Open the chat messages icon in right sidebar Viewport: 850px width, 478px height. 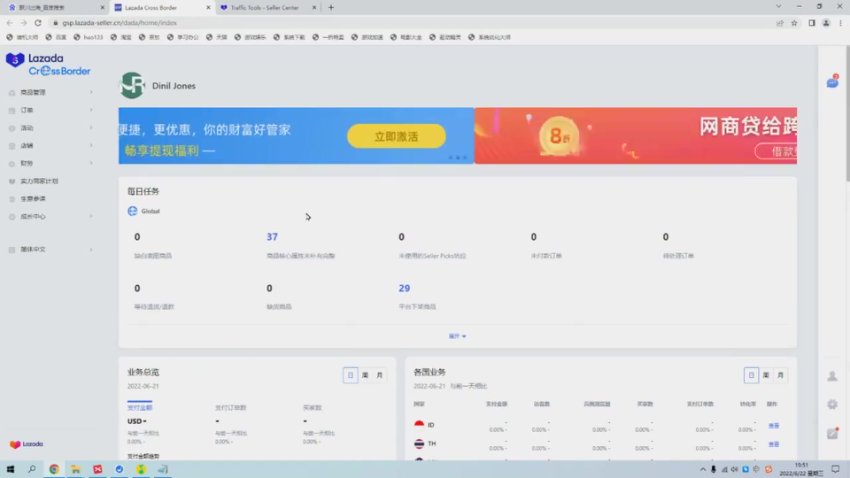click(832, 82)
